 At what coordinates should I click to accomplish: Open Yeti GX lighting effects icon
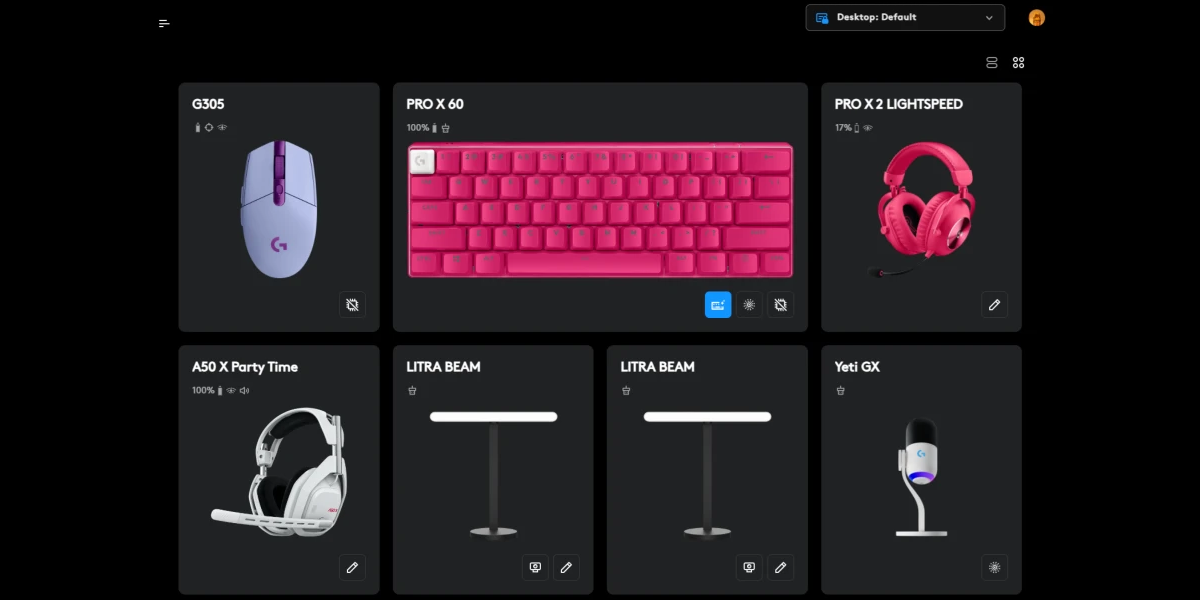coord(994,567)
